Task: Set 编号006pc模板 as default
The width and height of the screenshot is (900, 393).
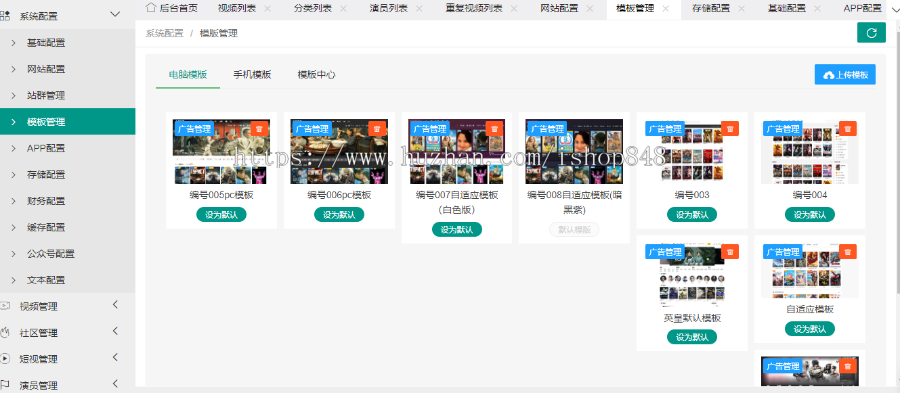Action: (x=339, y=215)
